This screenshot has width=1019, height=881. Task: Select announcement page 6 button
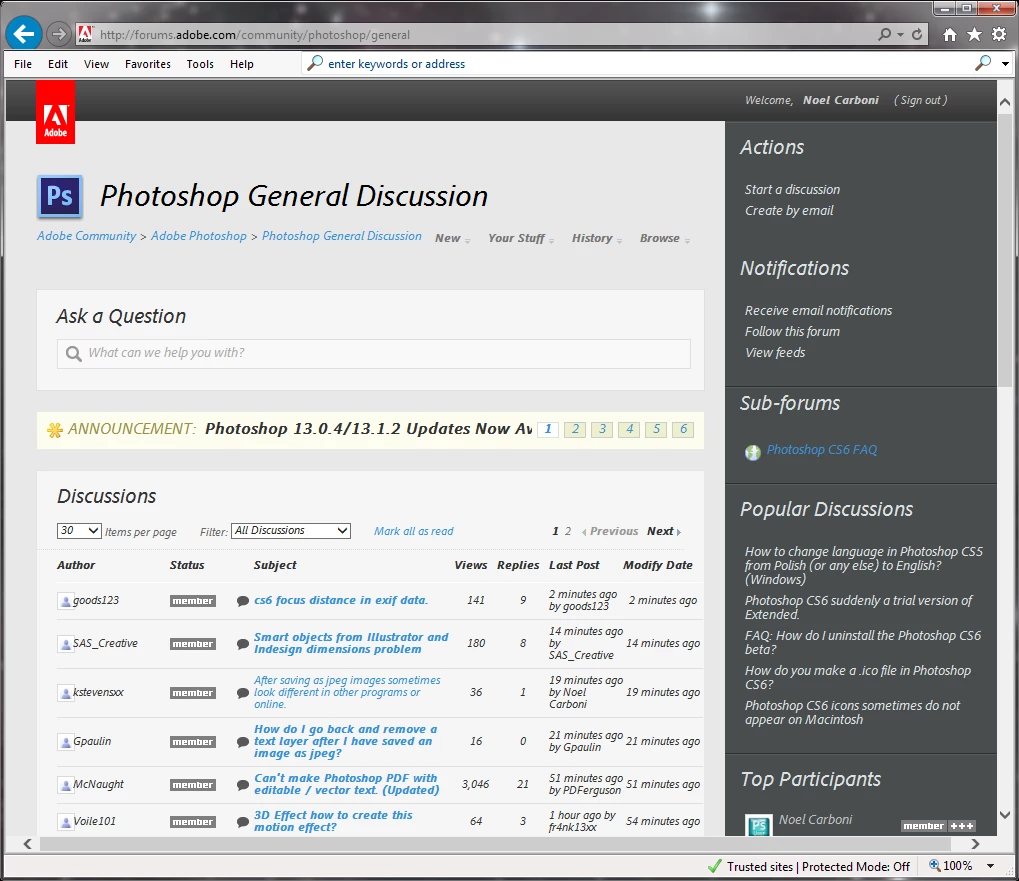click(x=683, y=429)
